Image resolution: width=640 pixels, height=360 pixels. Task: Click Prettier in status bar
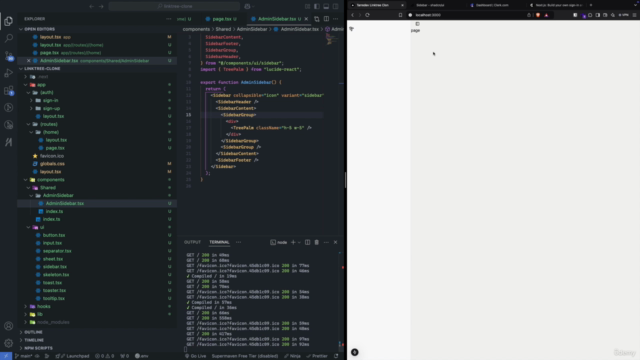tap(317, 356)
